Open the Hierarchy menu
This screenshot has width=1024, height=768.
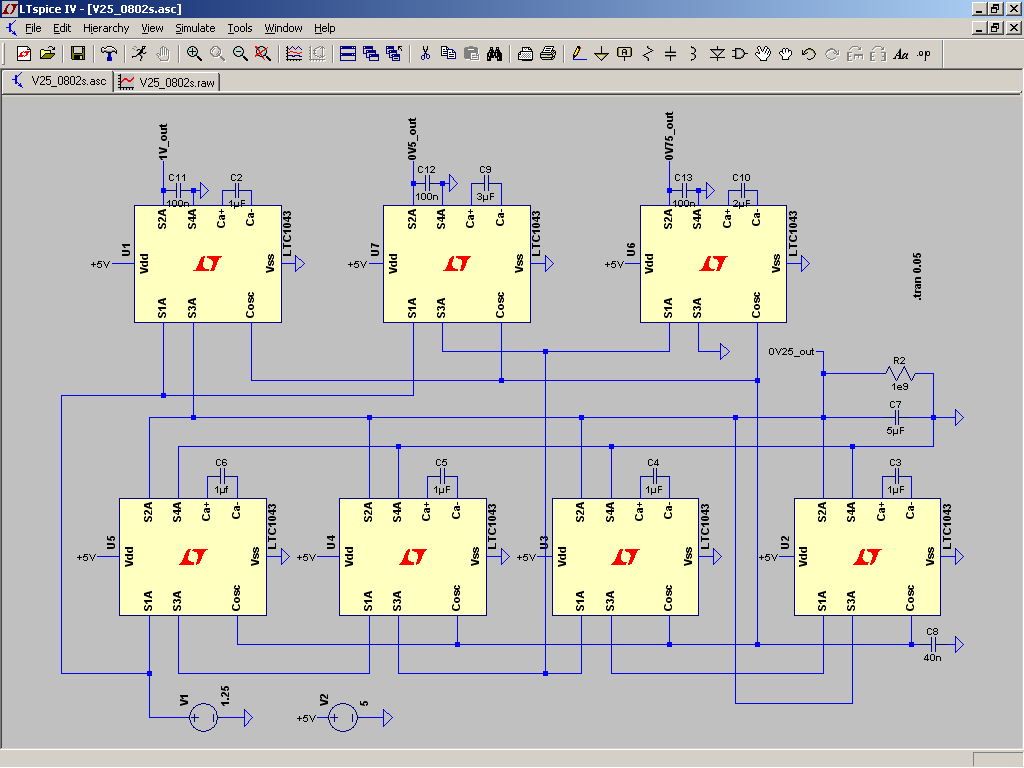click(106, 28)
